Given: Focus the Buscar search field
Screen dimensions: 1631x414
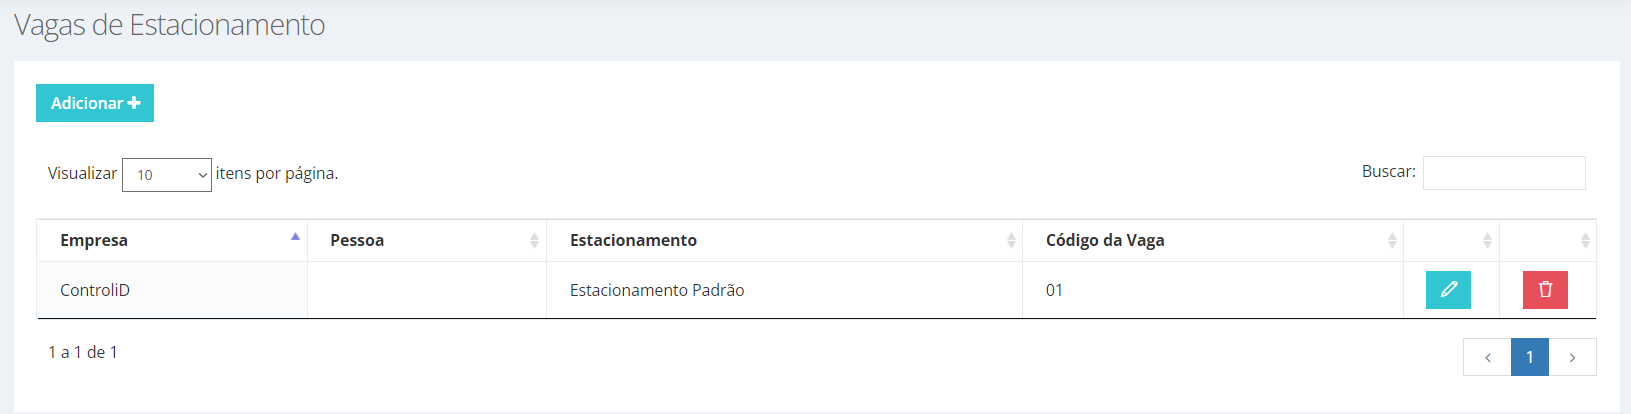Looking at the screenshot, I should (x=1504, y=173).
